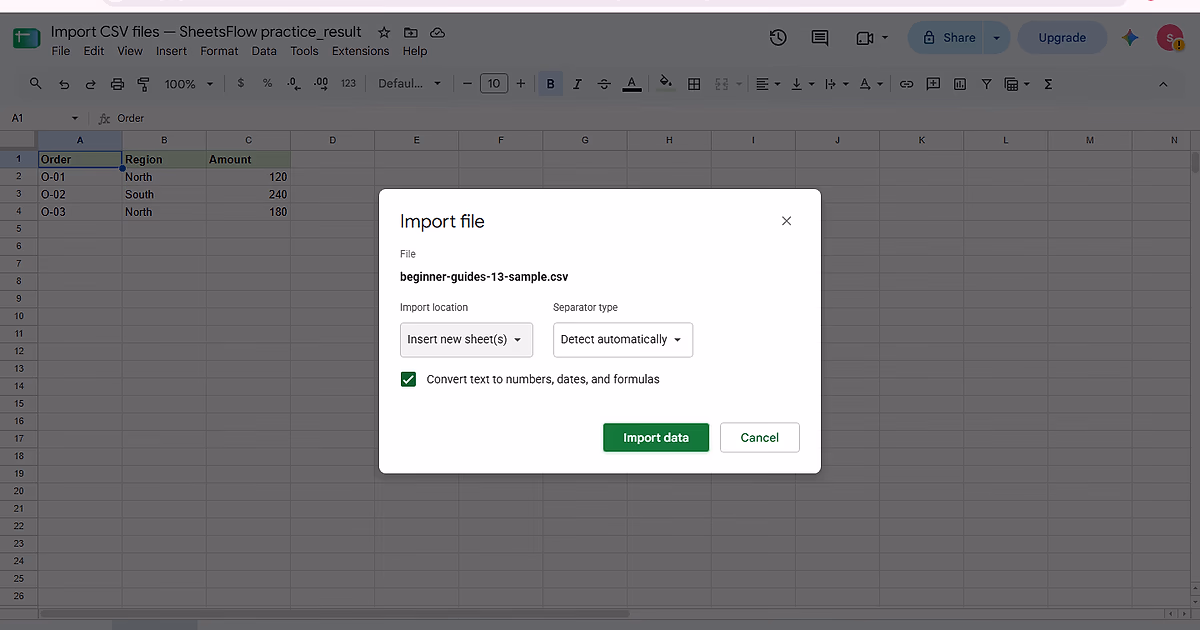This screenshot has height=630, width=1200.
Task: Click the font size 10 field
Action: pos(494,84)
